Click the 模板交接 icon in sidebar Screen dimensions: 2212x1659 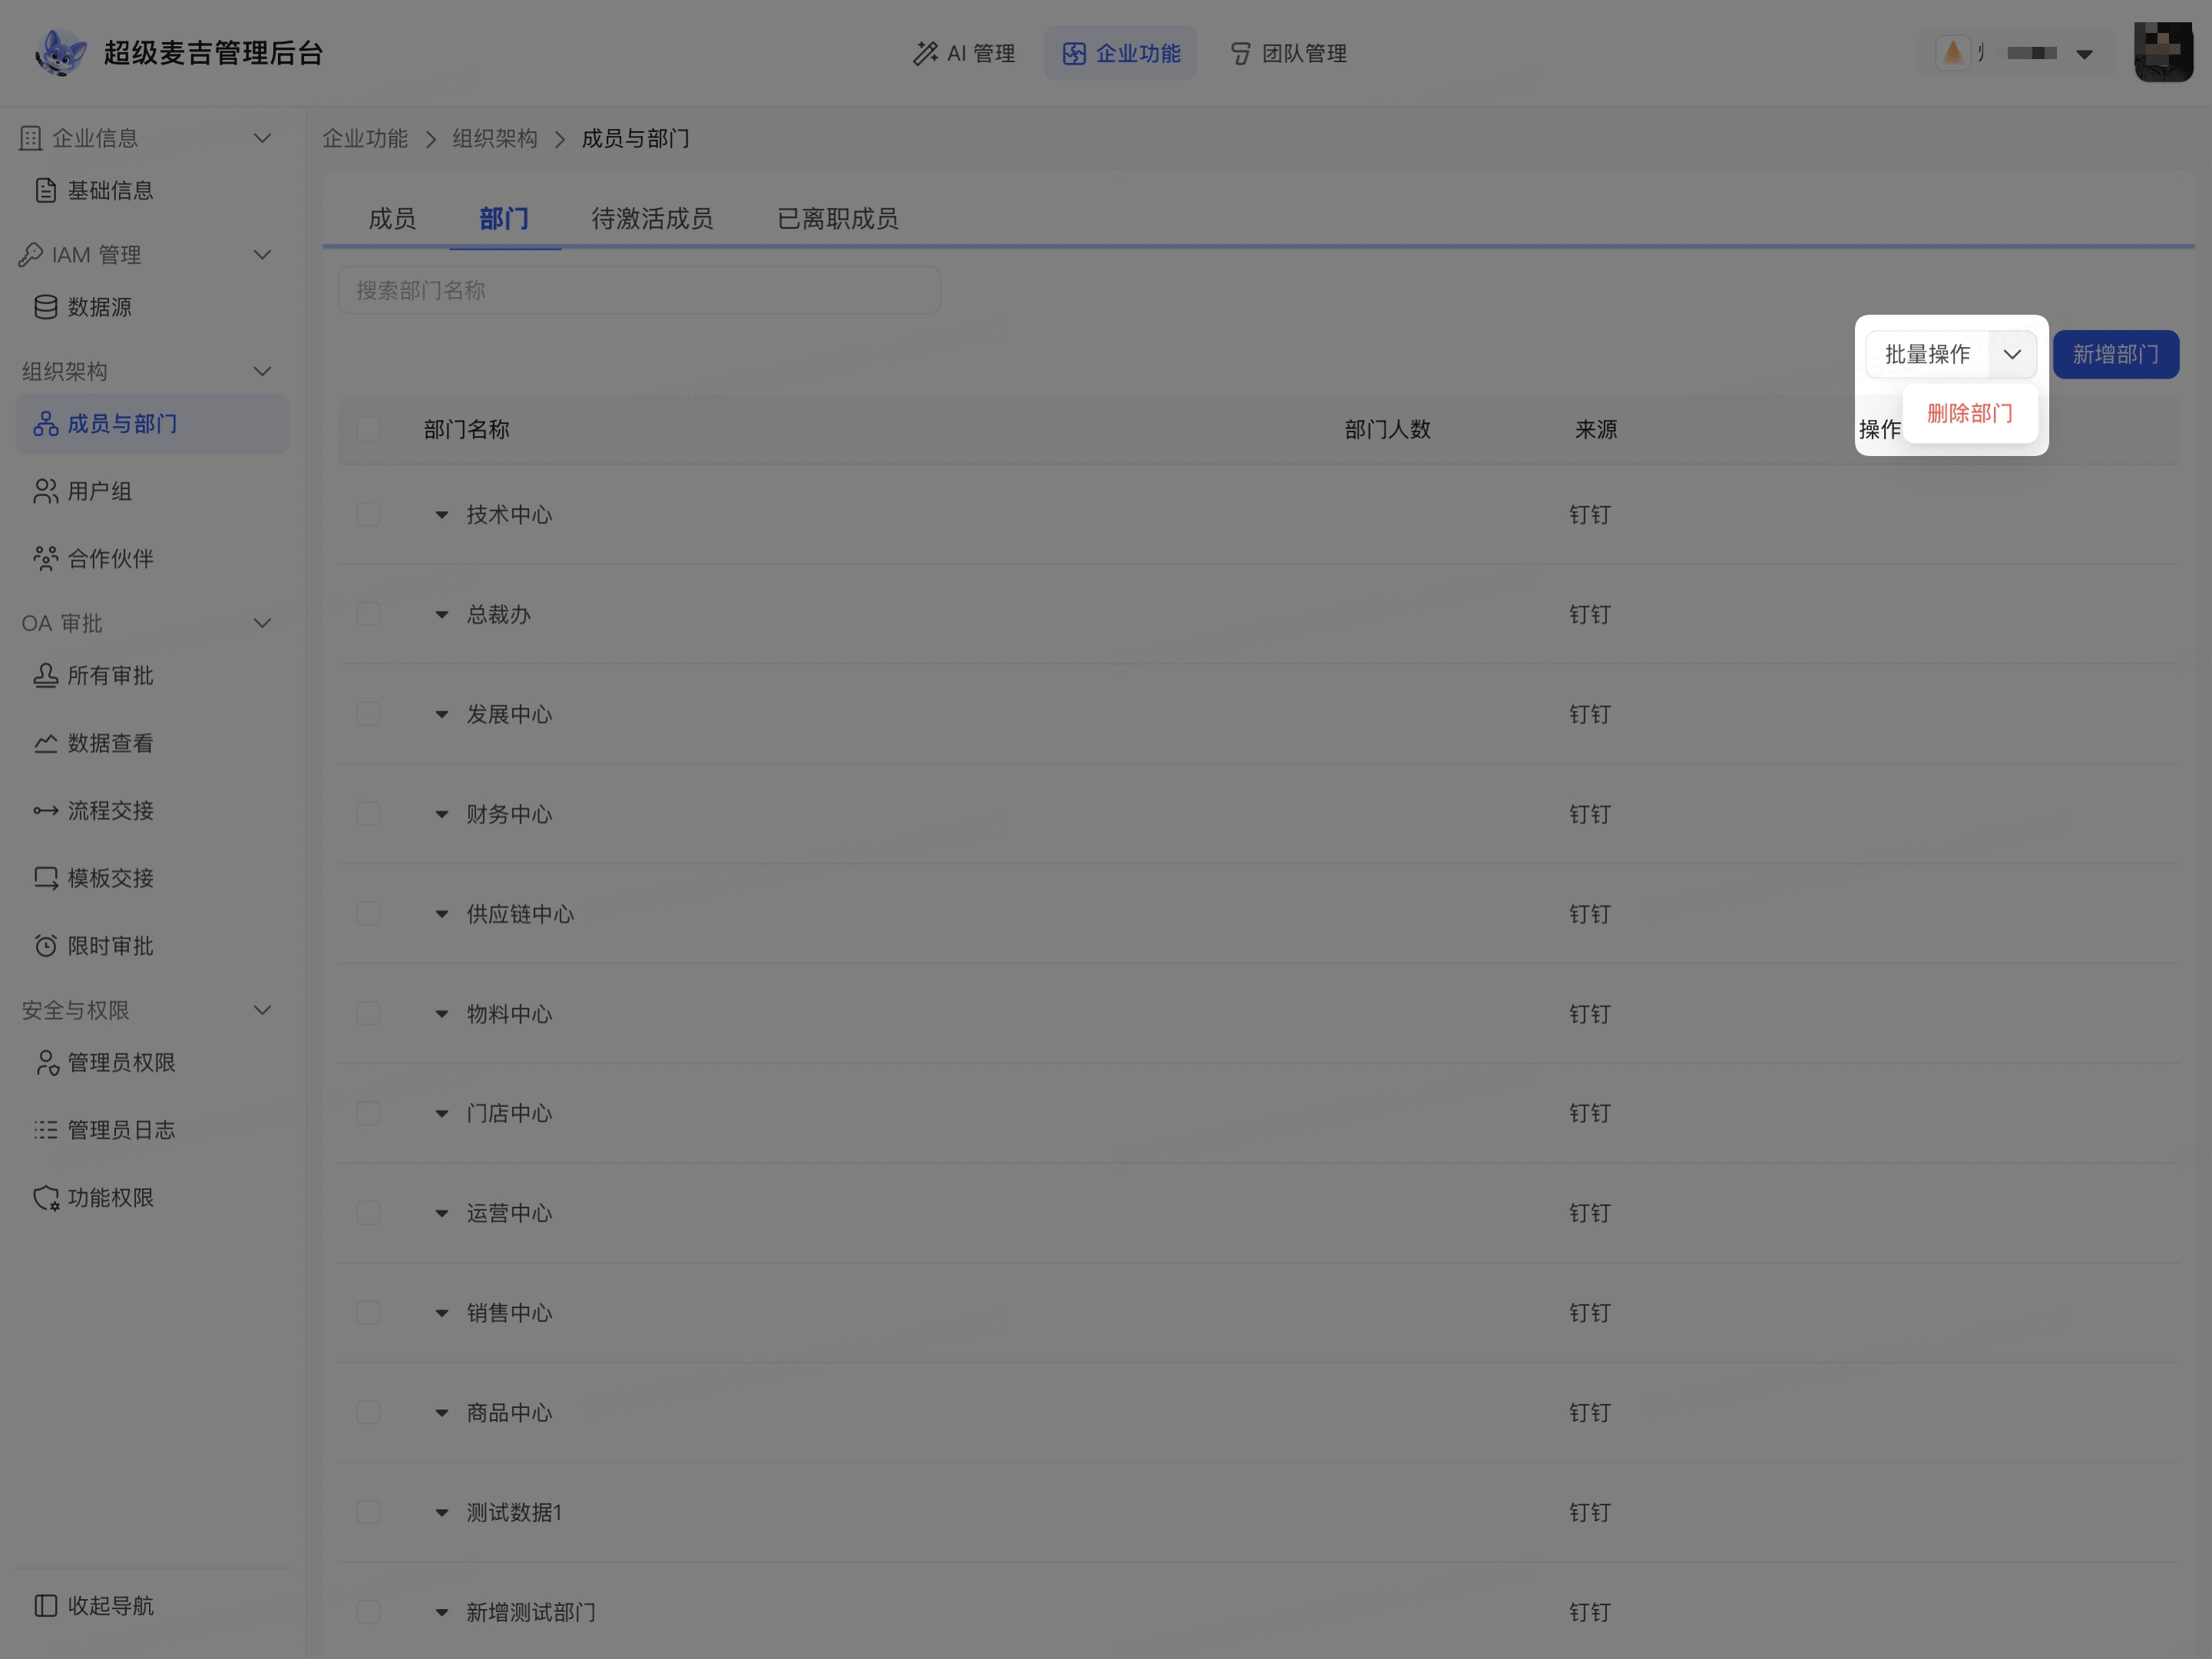coord(45,878)
